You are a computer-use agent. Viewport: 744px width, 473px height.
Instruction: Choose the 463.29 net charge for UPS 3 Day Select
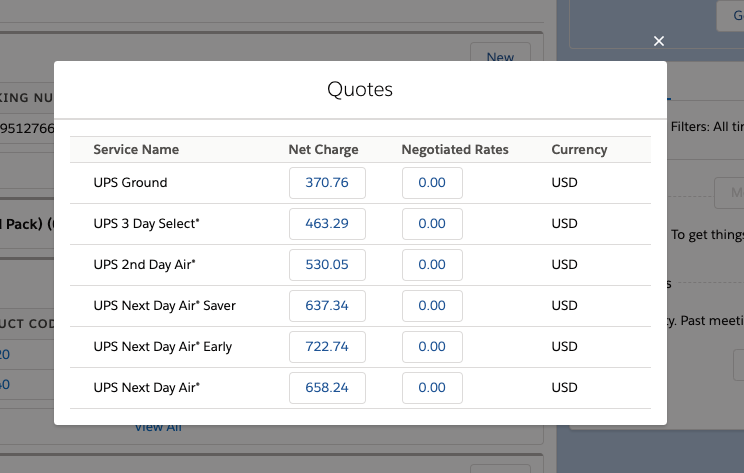327,223
